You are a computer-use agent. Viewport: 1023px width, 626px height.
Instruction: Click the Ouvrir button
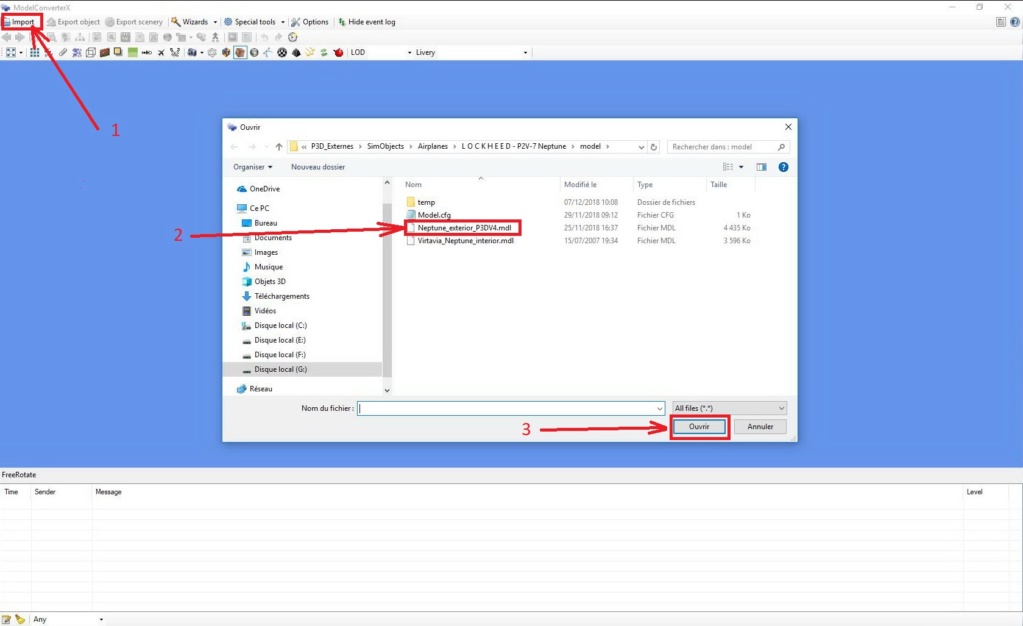pyautogui.click(x=699, y=426)
